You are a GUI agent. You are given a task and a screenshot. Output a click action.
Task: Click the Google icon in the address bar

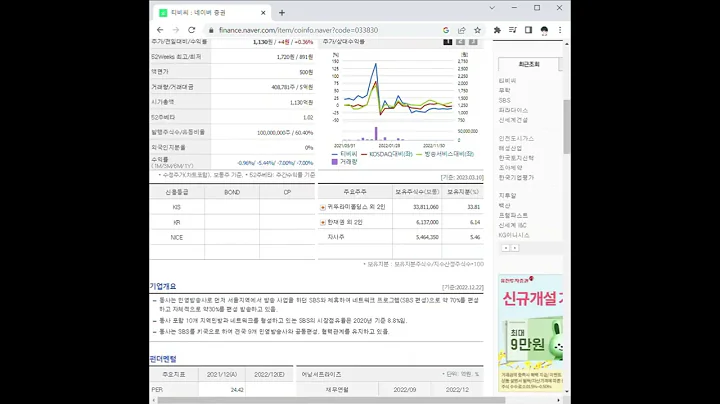tap(445, 30)
